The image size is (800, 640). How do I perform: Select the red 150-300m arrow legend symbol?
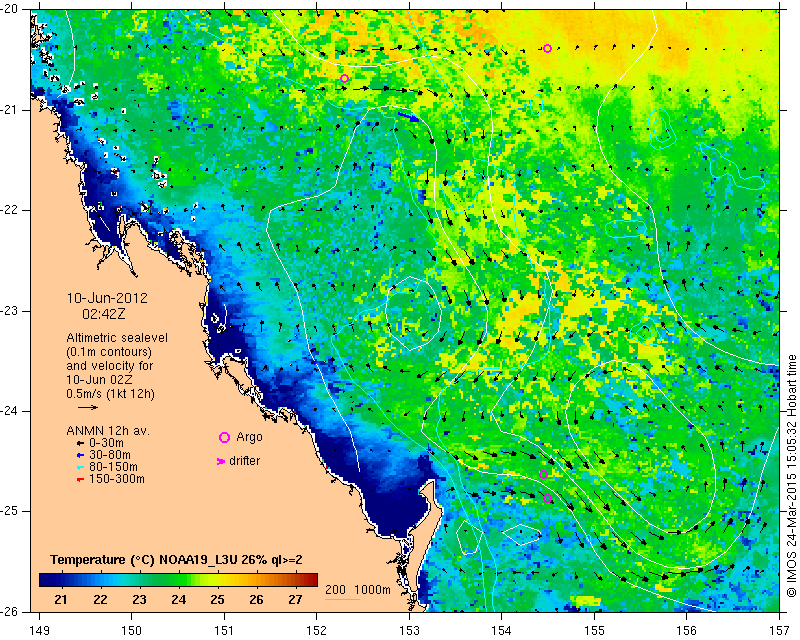click(x=80, y=479)
